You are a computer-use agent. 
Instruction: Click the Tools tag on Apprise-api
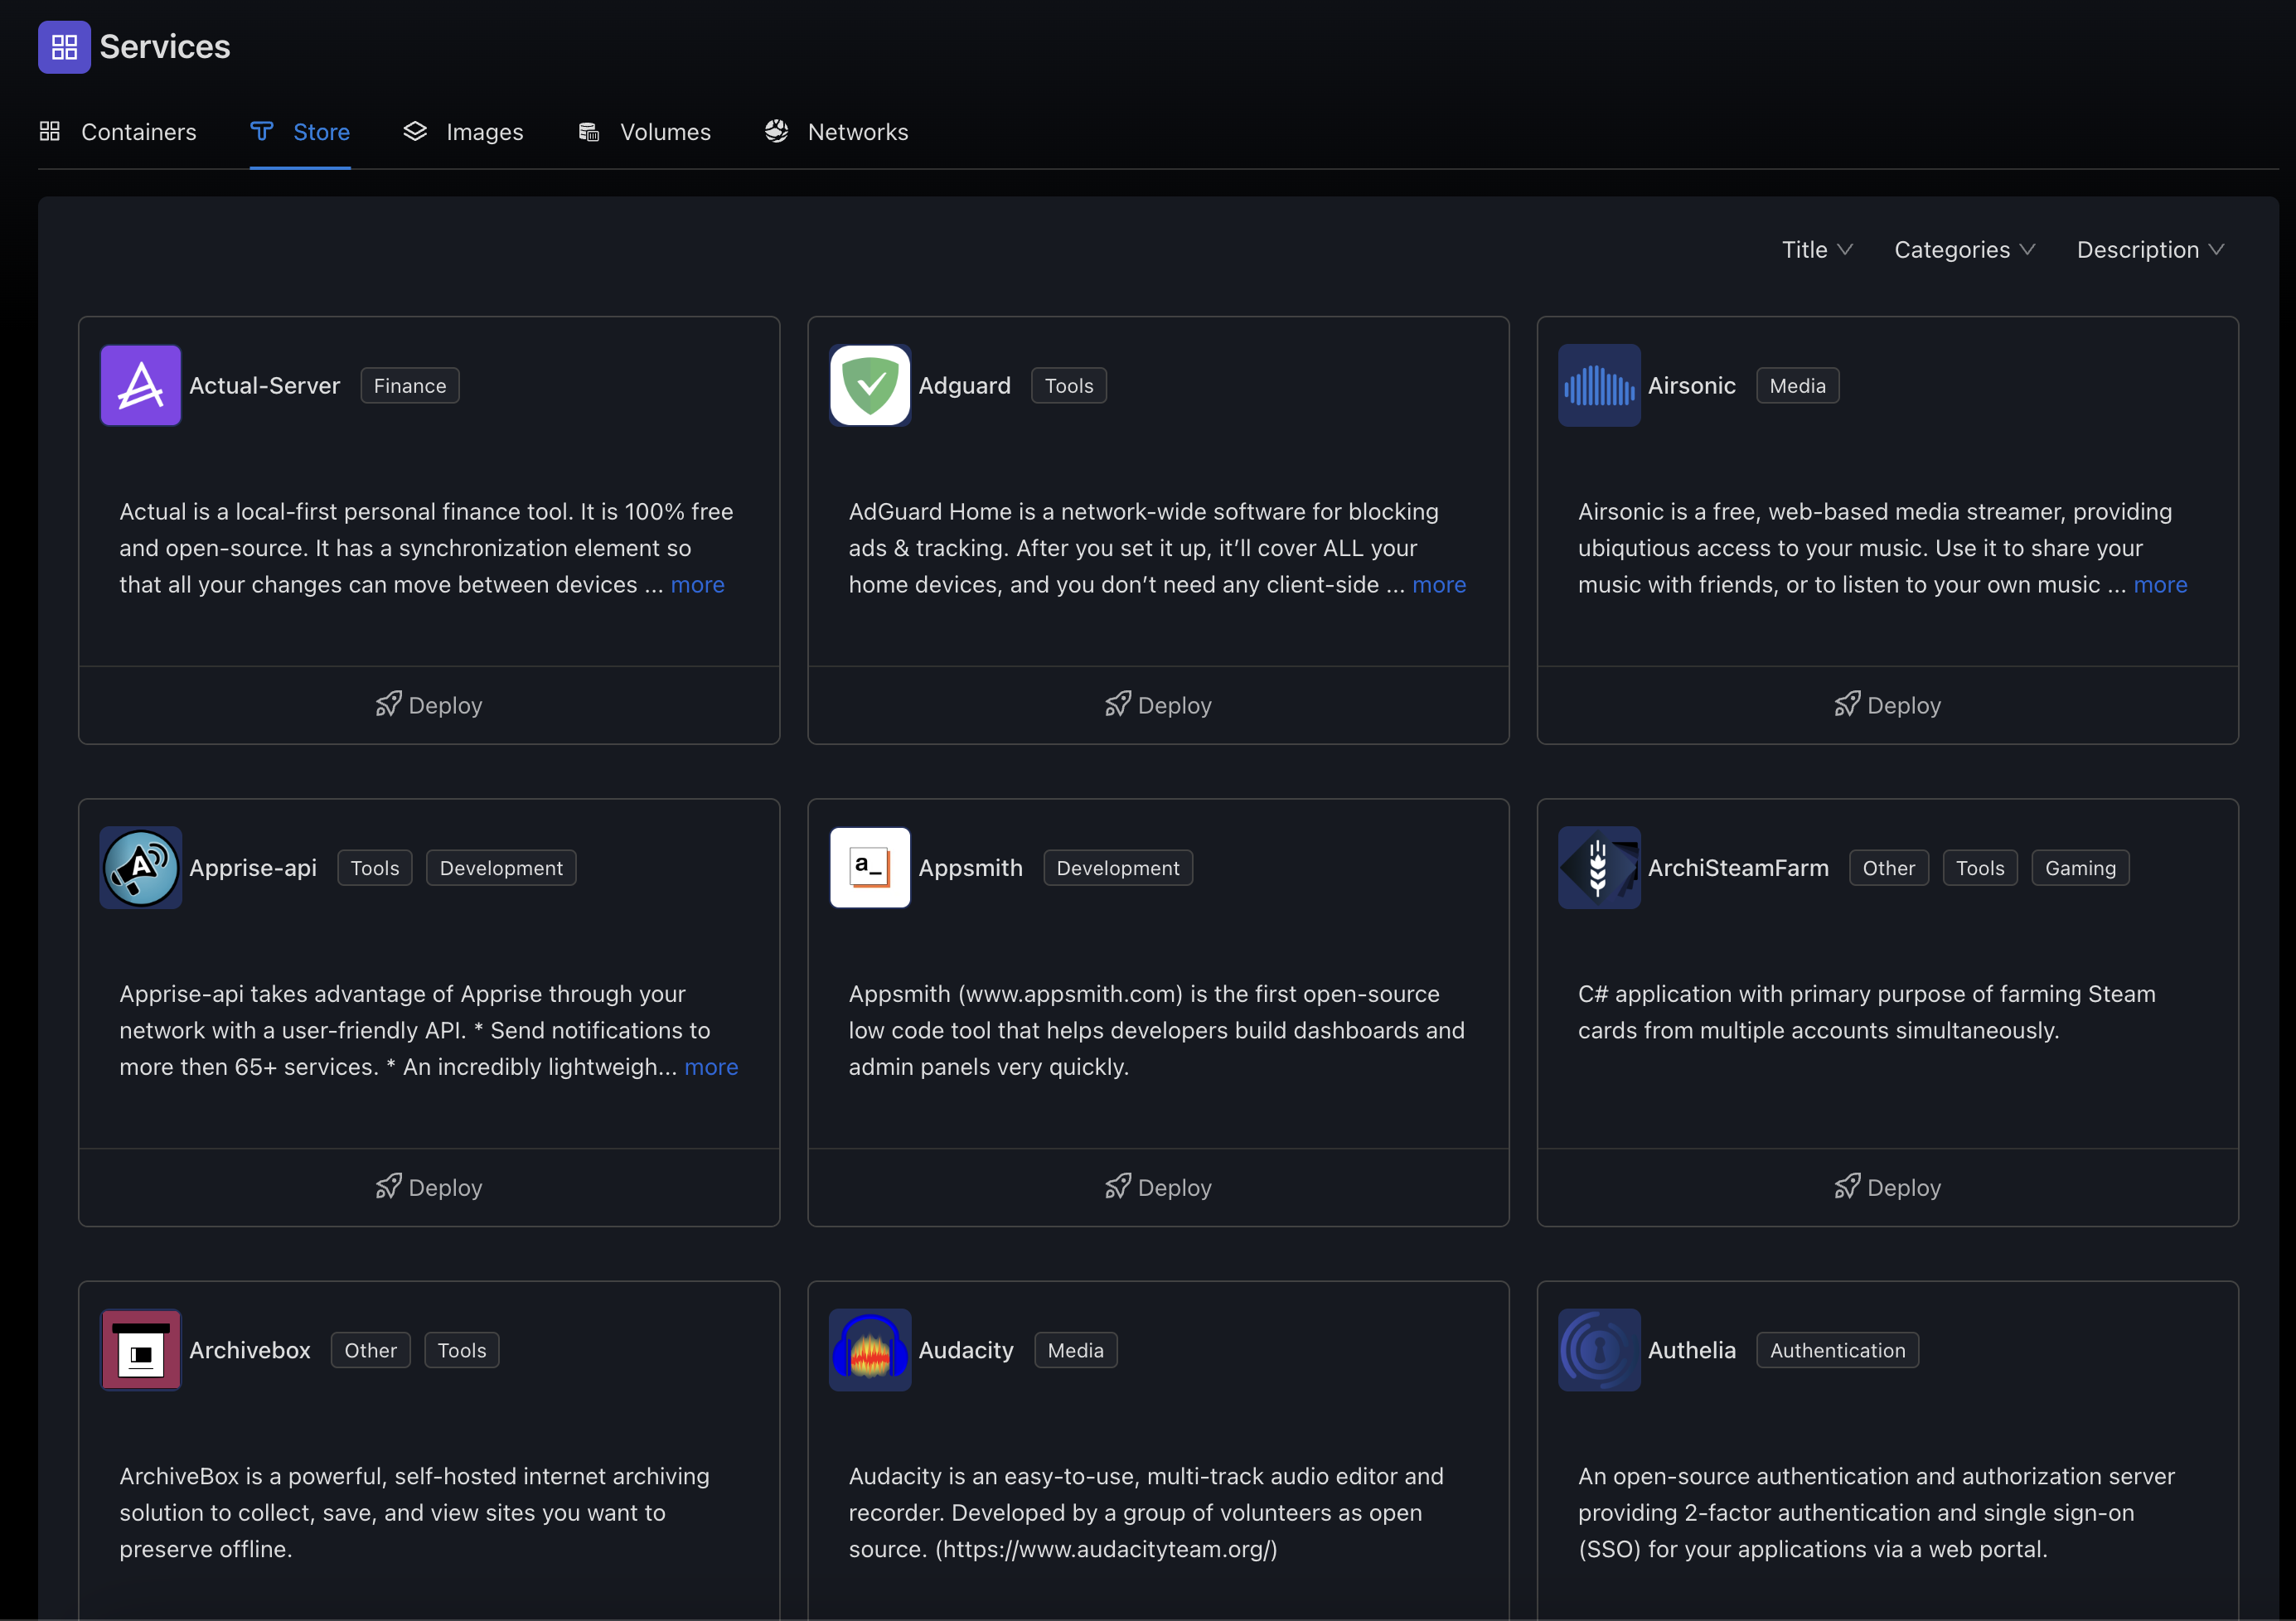[375, 868]
